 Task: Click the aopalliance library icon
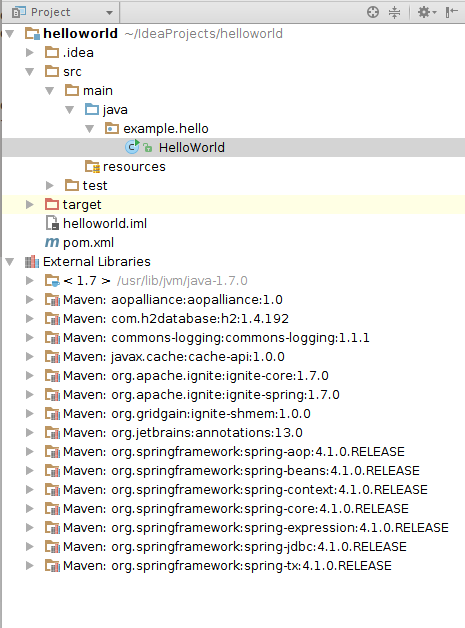point(52,300)
